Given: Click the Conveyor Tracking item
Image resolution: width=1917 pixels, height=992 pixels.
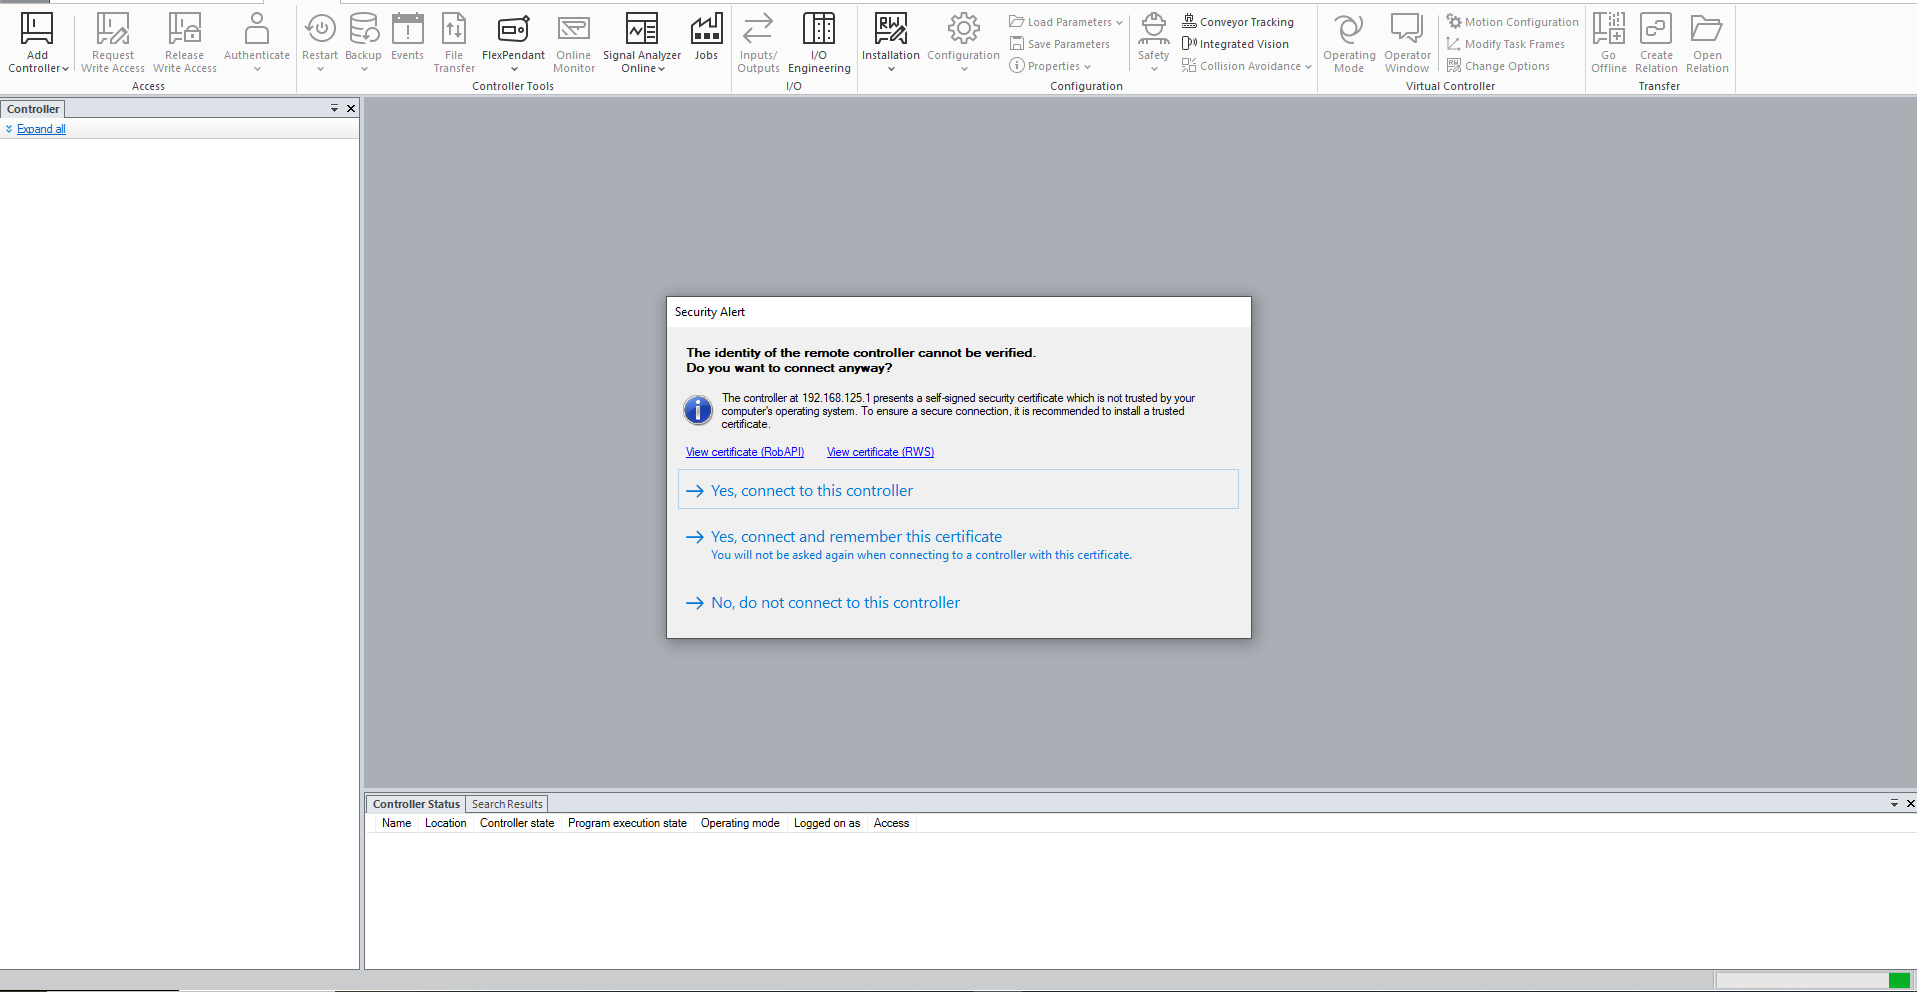Looking at the screenshot, I should (1238, 22).
